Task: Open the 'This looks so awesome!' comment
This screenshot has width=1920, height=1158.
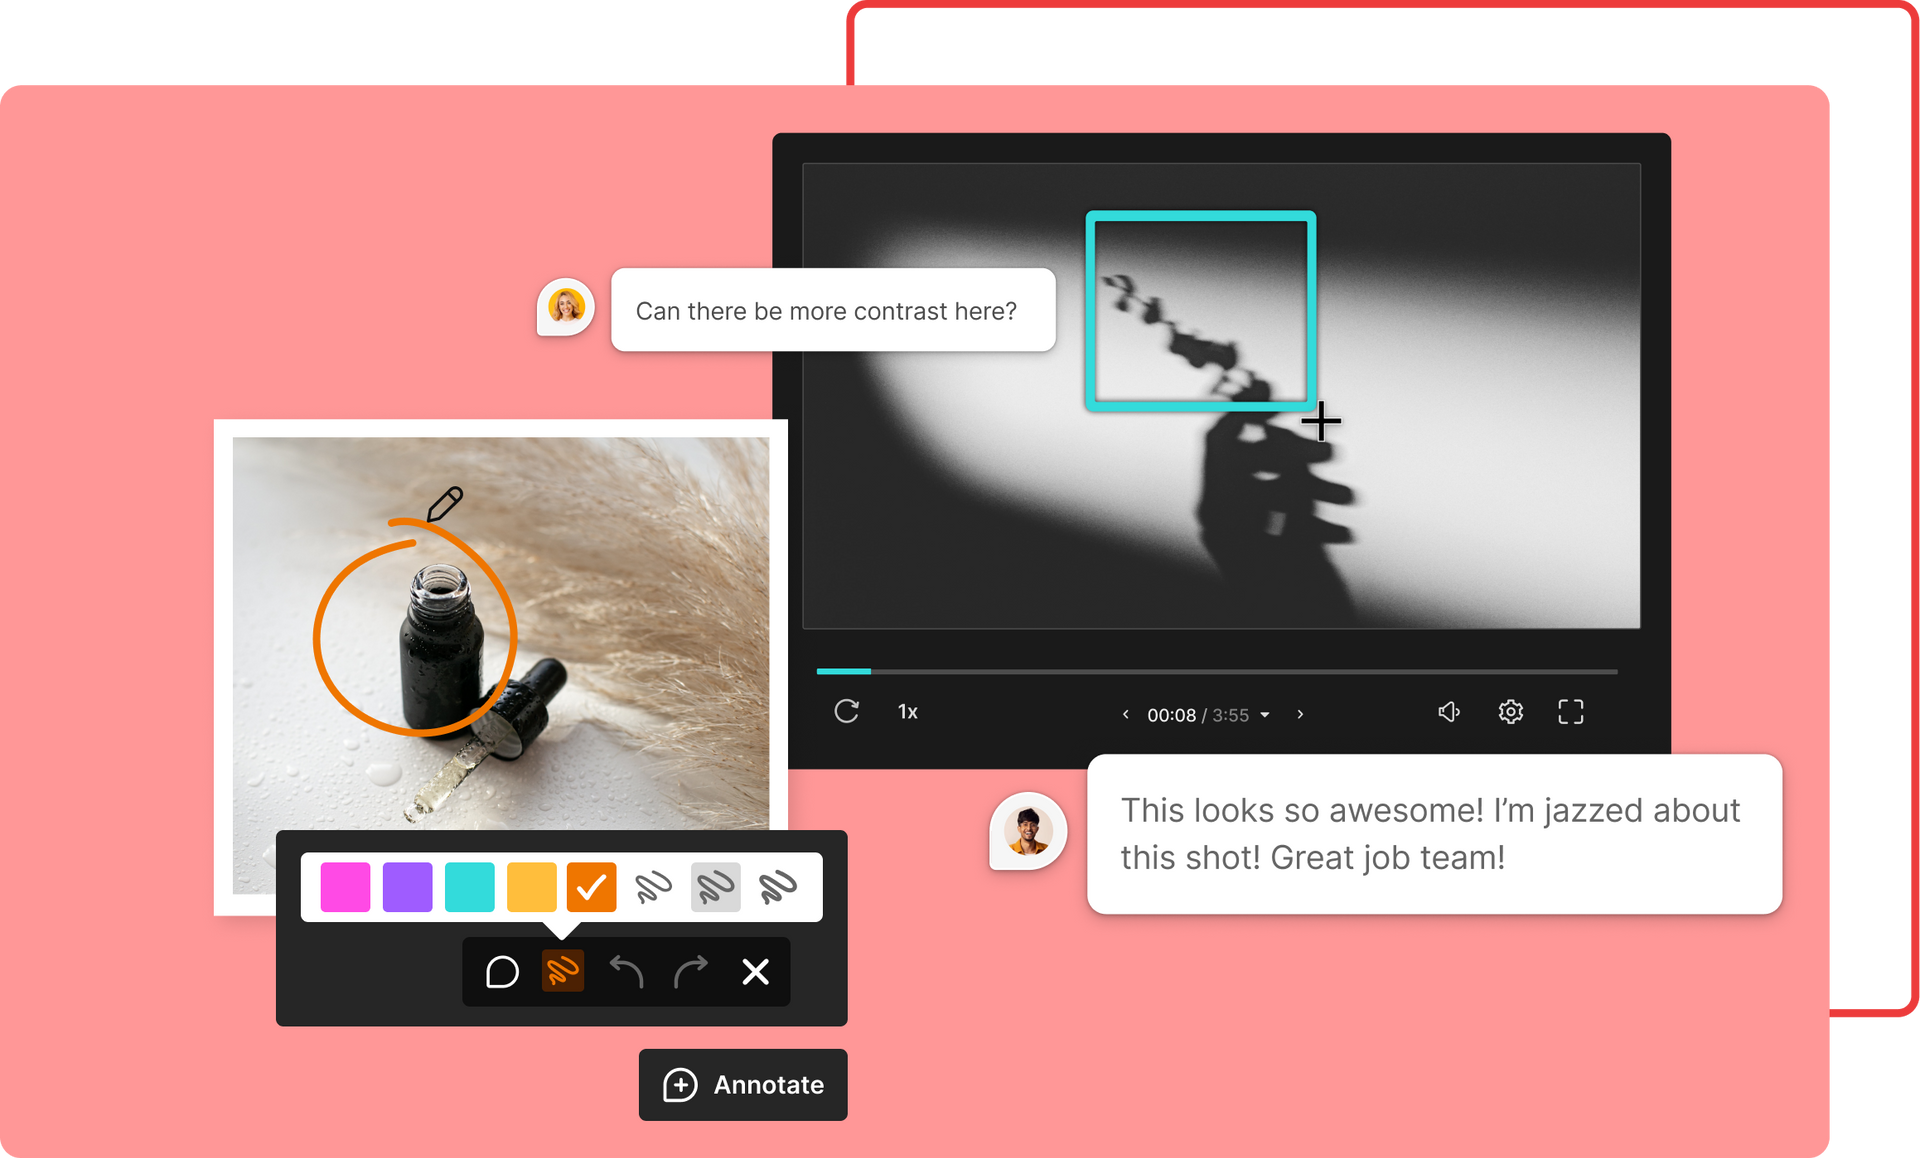Action: (1434, 834)
